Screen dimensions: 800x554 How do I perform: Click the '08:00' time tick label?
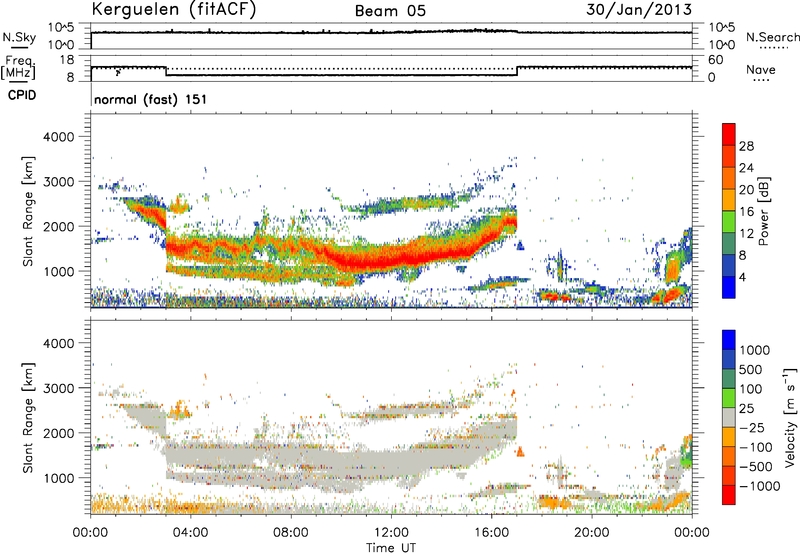(291, 533)
